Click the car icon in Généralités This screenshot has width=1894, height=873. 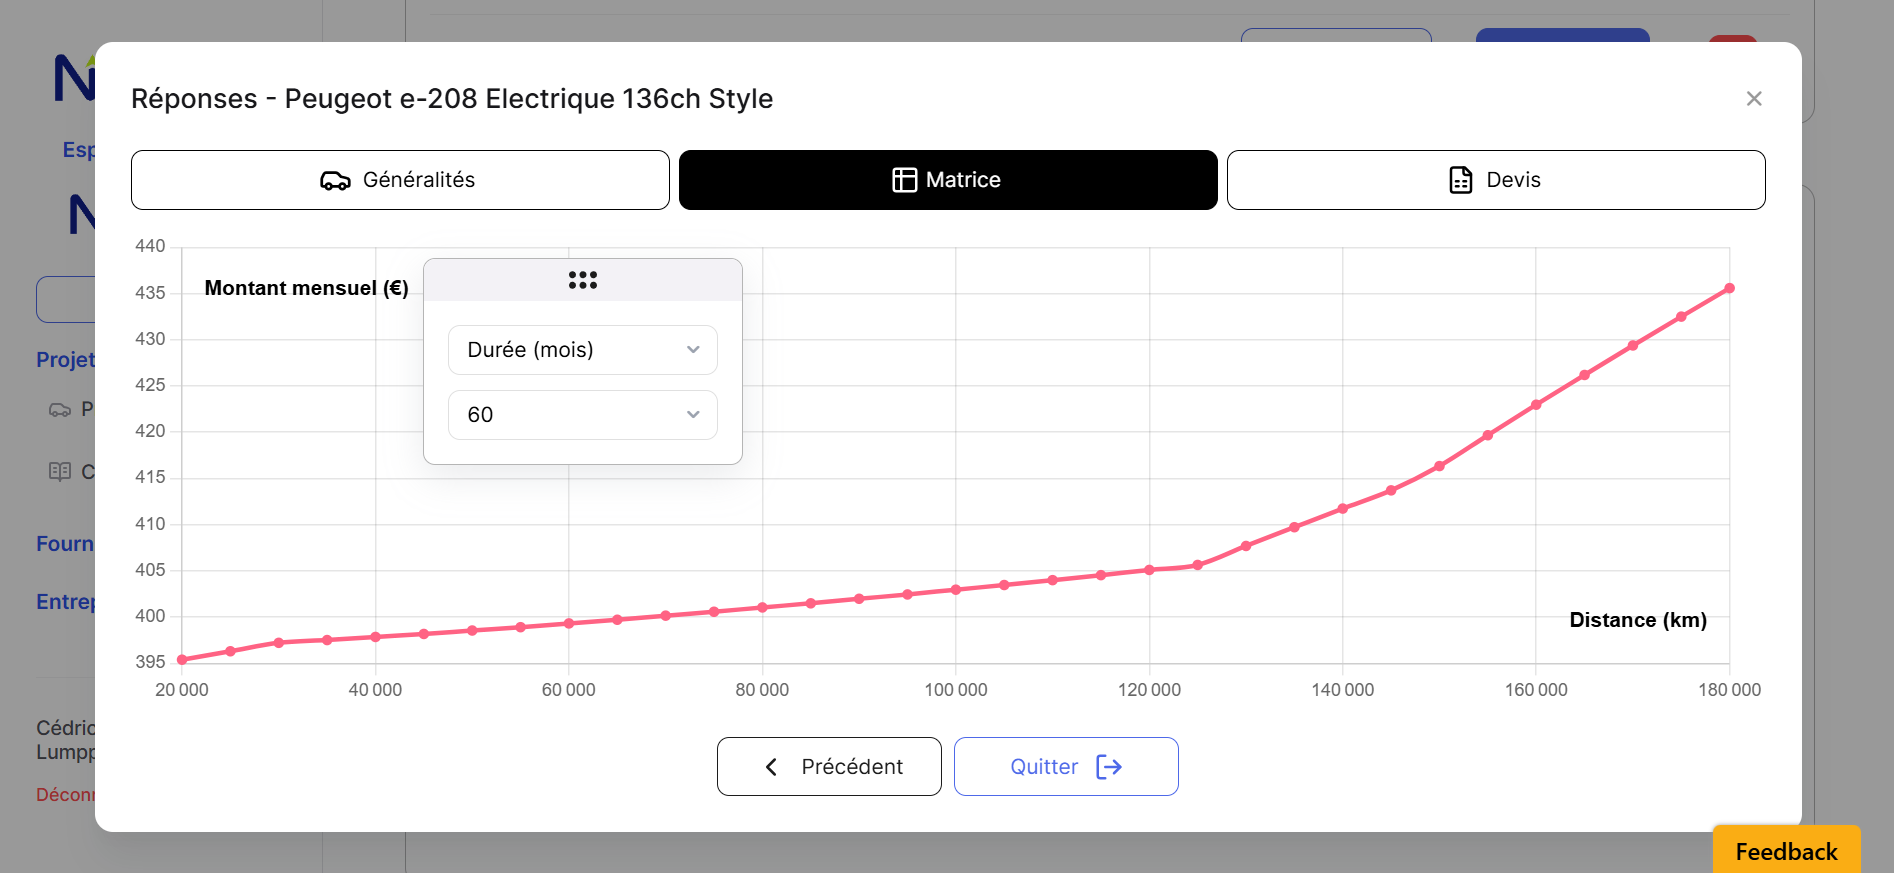pos(335,180)
